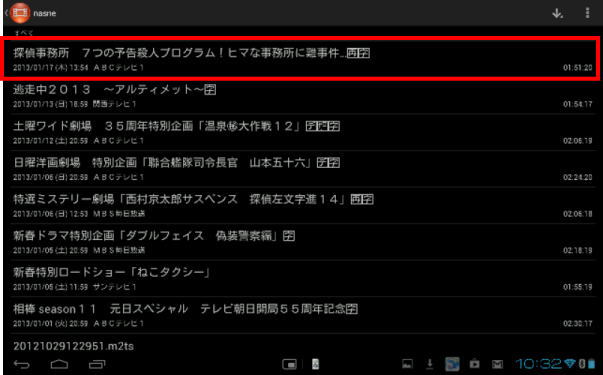Image resolution: width=603 pixels, height=375 pixels.
Task: Tap the nasne app icon to go back
Action: (x=19, y=13)
